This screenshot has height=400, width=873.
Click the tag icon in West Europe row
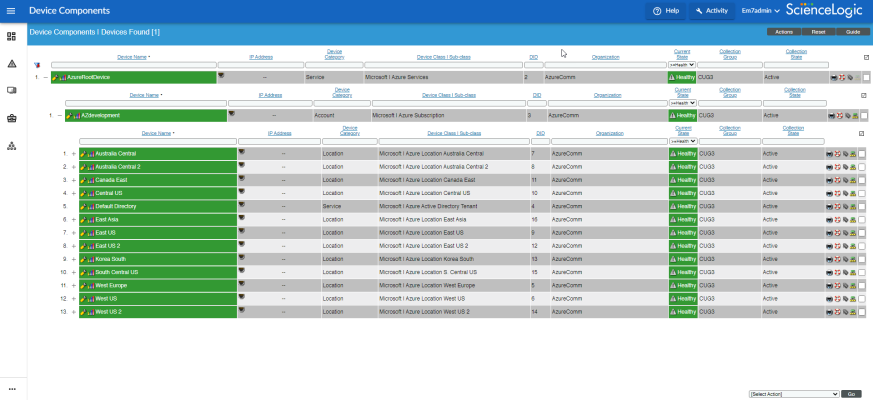[845, 286]
